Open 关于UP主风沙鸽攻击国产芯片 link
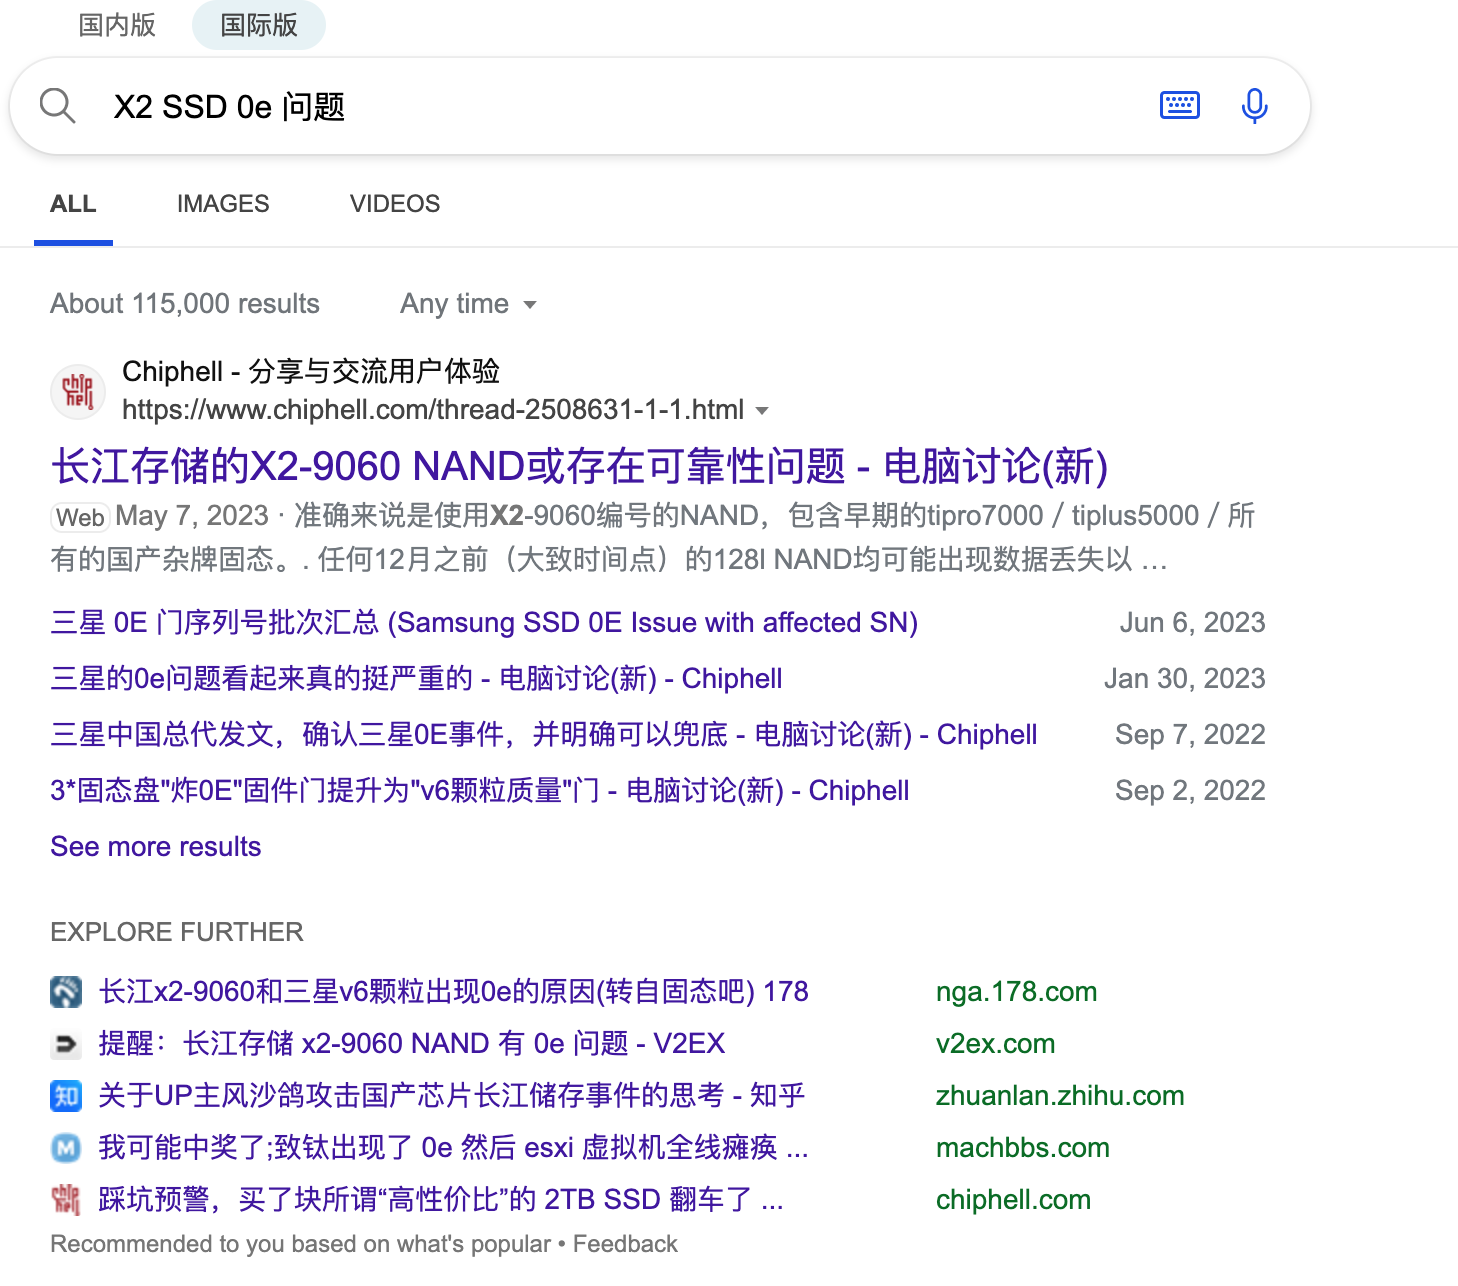This screenshot has width=1458, height=1286. pos(451,1096)
